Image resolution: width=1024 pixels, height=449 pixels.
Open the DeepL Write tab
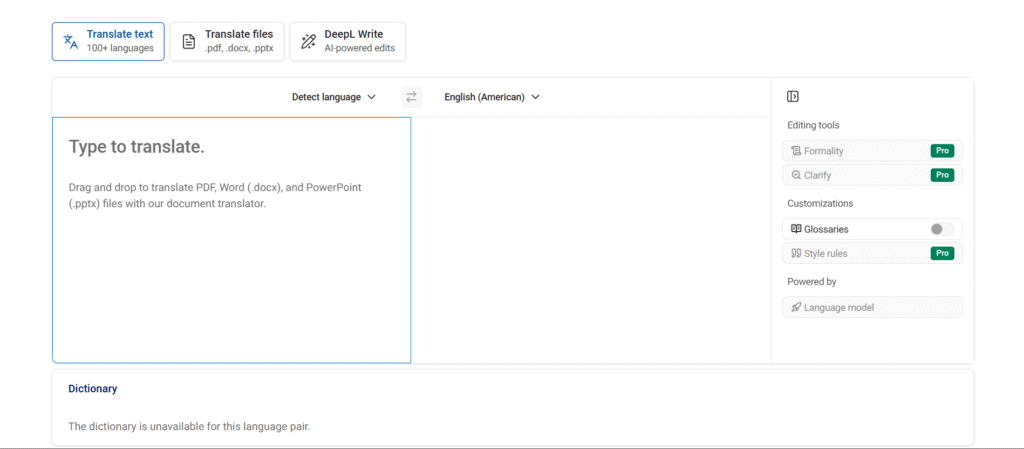347,41
